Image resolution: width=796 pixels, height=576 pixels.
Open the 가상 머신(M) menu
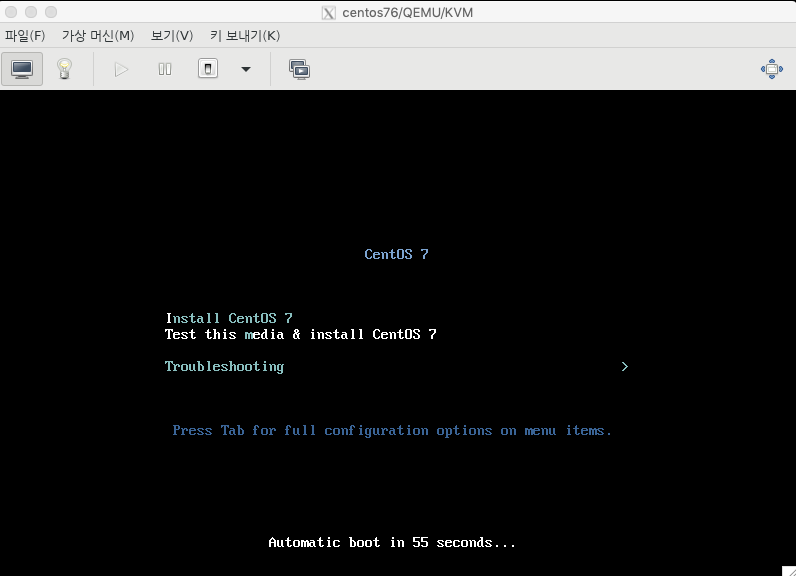point(98,36)
